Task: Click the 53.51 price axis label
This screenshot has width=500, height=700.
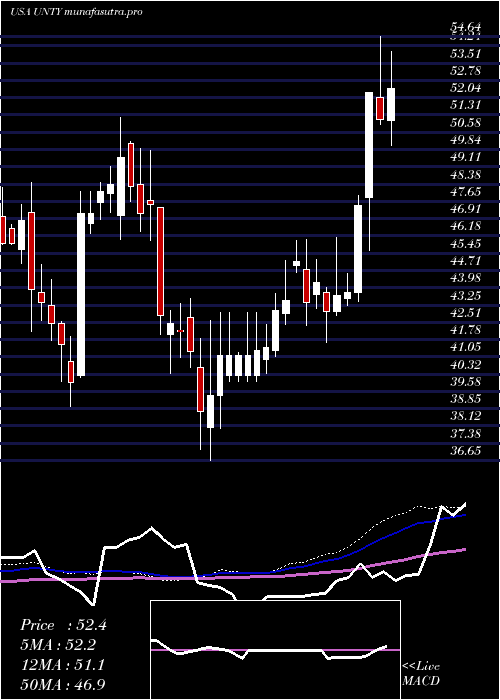Action: (x=466, y=54)
